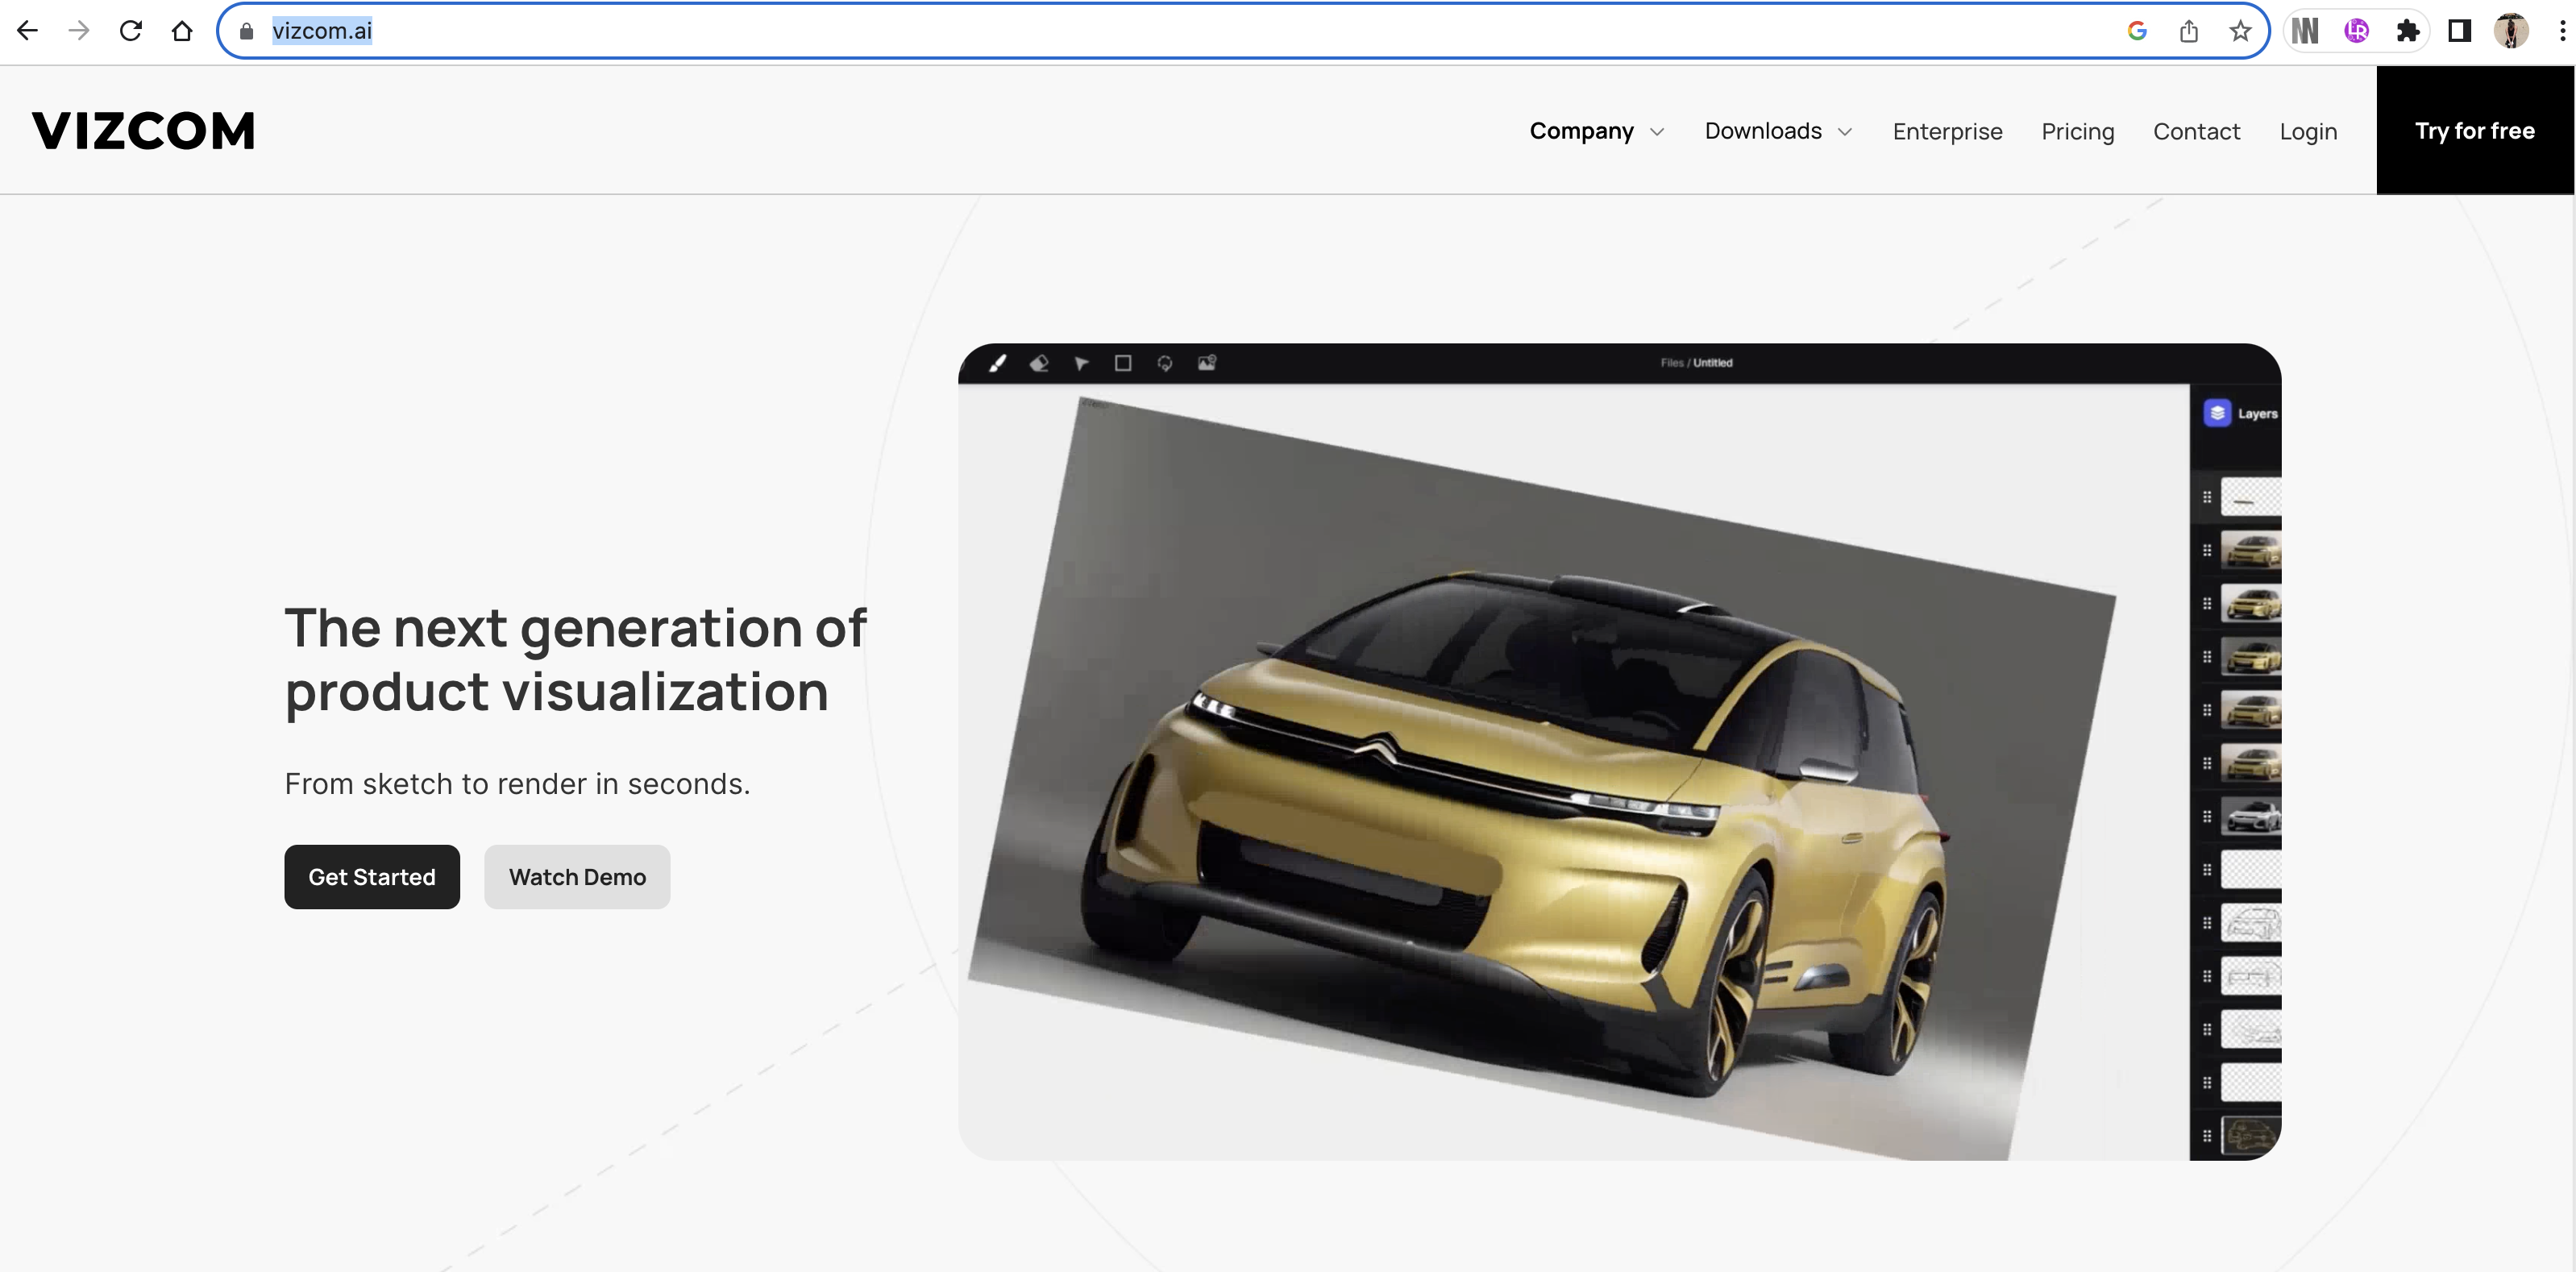Open the Contact link
Viewport: 2576px width, 1272px height.
tap(2196, 132)
